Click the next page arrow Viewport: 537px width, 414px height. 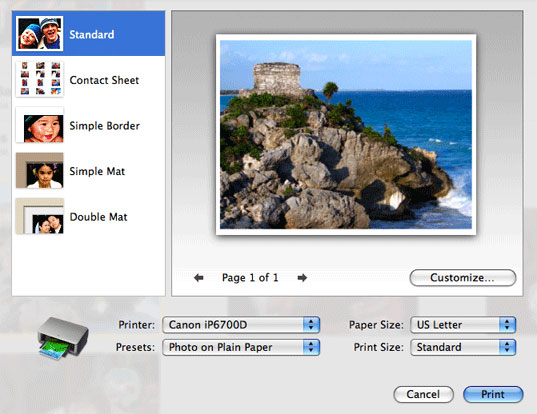point(302,277)
